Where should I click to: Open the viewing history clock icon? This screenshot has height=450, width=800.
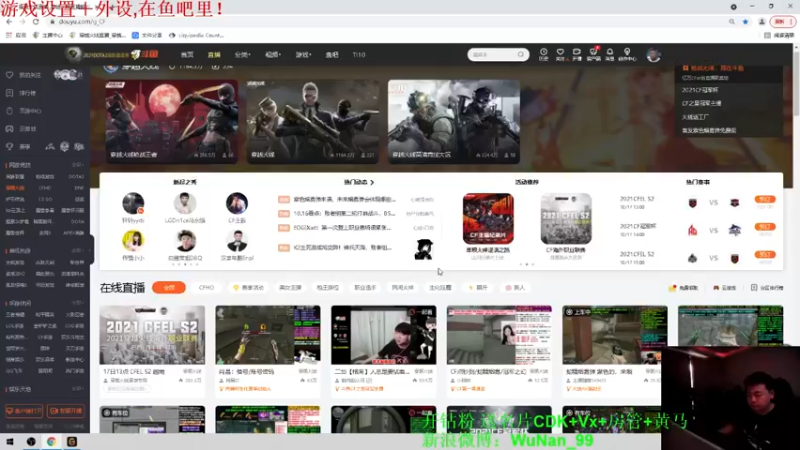(543, 54)
